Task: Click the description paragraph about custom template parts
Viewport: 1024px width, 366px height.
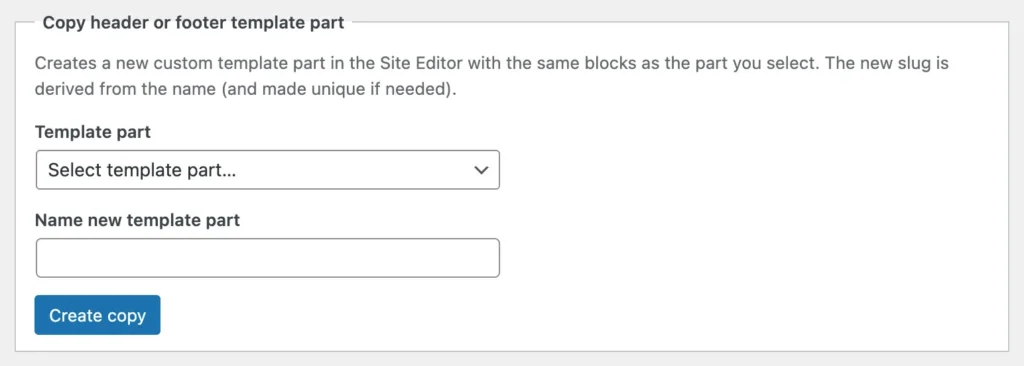Action: point(492,76)
